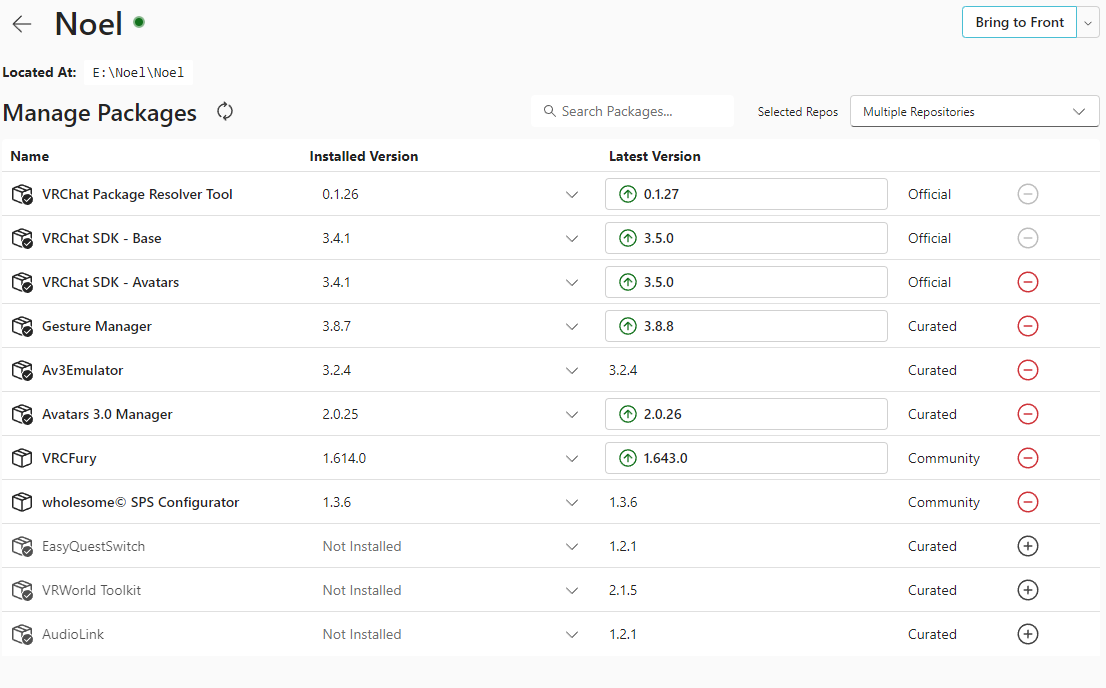
Task: Click disabled remove icon for SDK - Base
Action: tap(1028, 239)
